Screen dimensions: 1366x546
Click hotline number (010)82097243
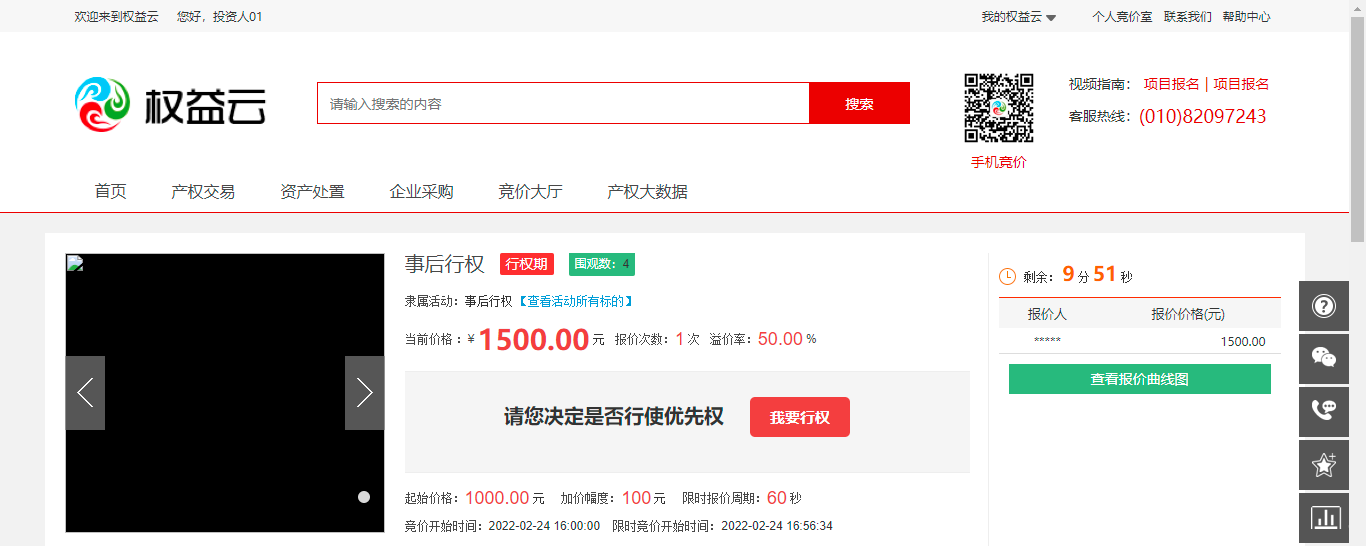[1203, 116]
